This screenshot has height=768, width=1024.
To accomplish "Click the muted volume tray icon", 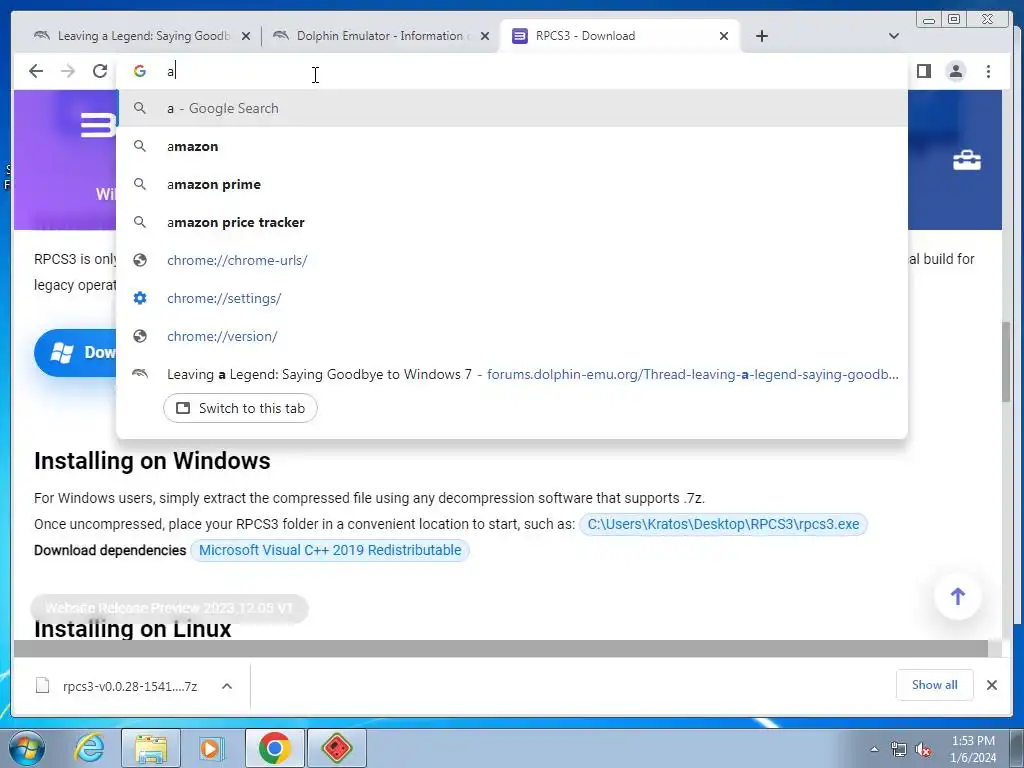I will click(x=923, y=749).
